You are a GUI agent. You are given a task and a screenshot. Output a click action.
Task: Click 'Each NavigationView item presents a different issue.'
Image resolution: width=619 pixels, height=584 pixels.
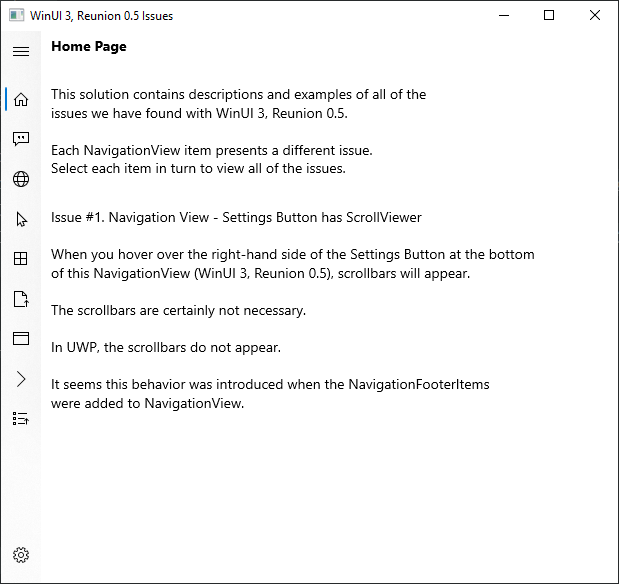212,150
